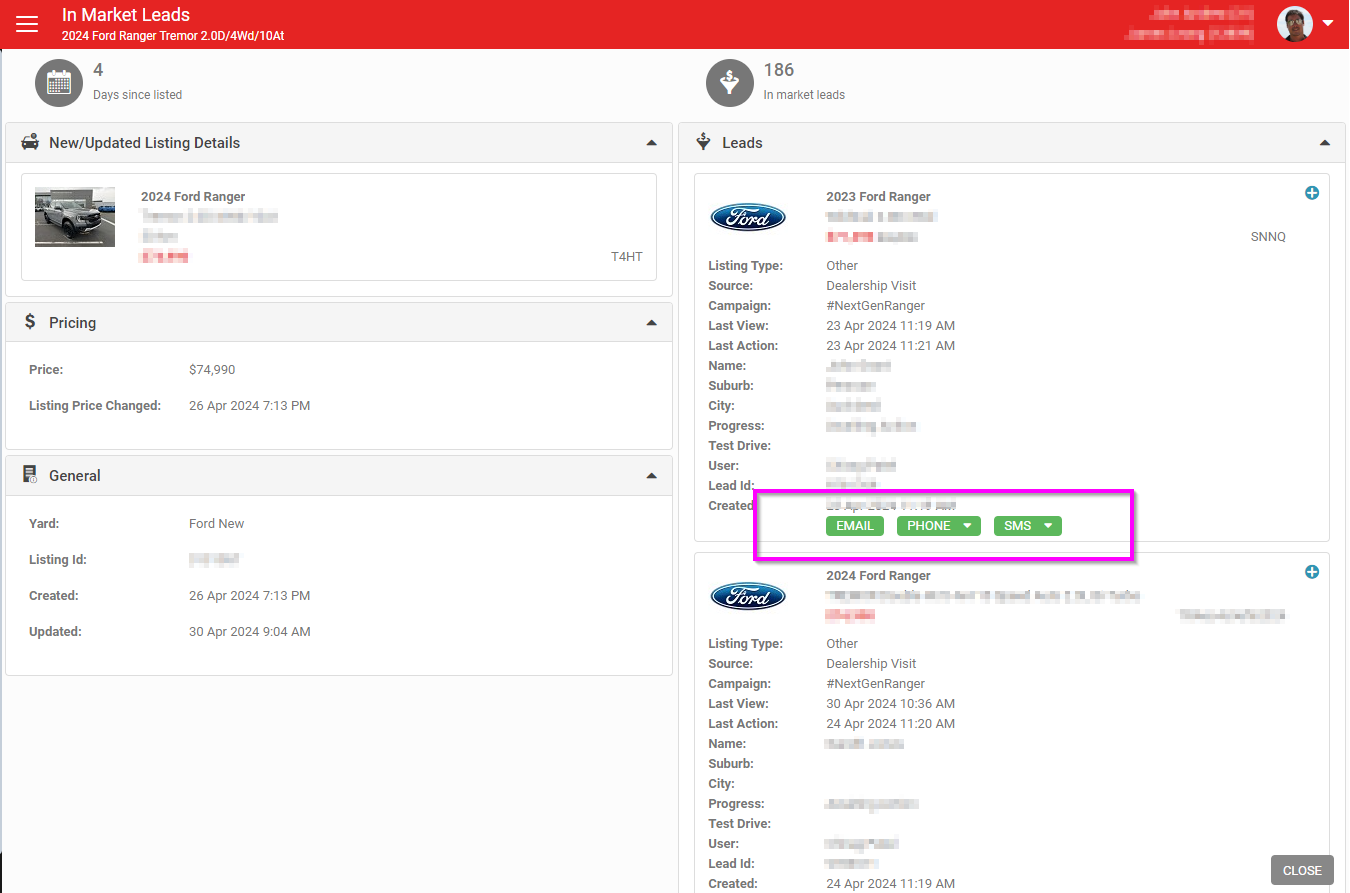Click the SNNQ lead code

pyautogui.click(x=1268, y=237)
